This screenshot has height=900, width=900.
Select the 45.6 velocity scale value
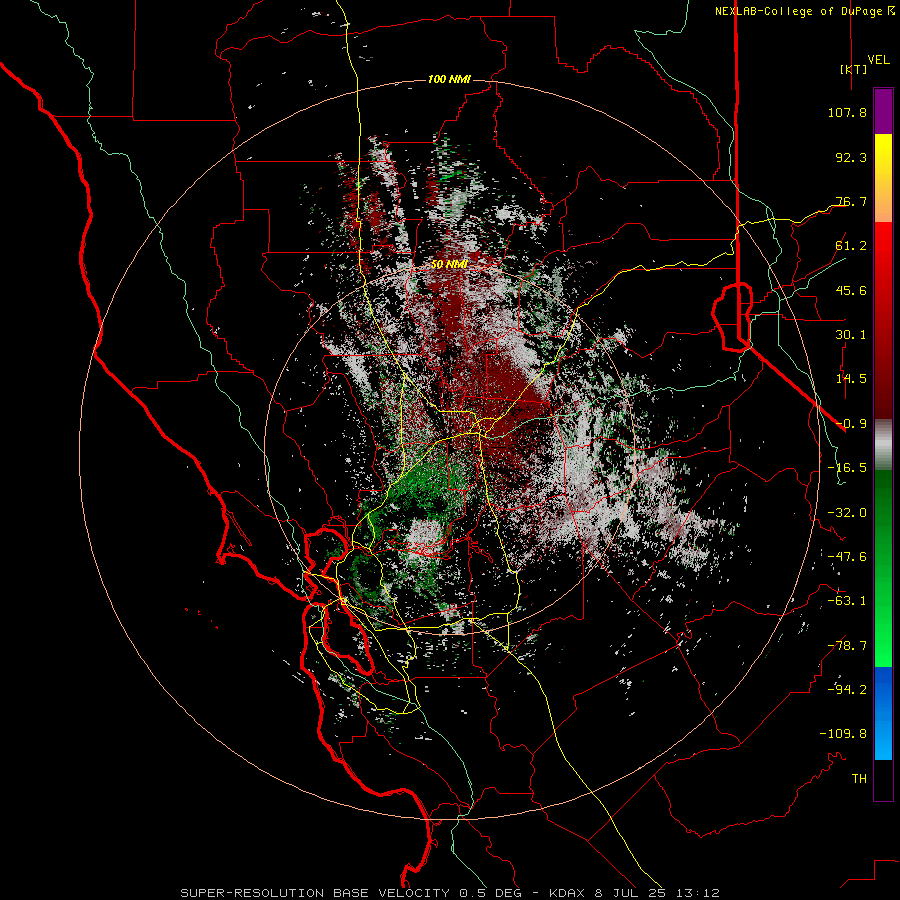coord(851,290)
